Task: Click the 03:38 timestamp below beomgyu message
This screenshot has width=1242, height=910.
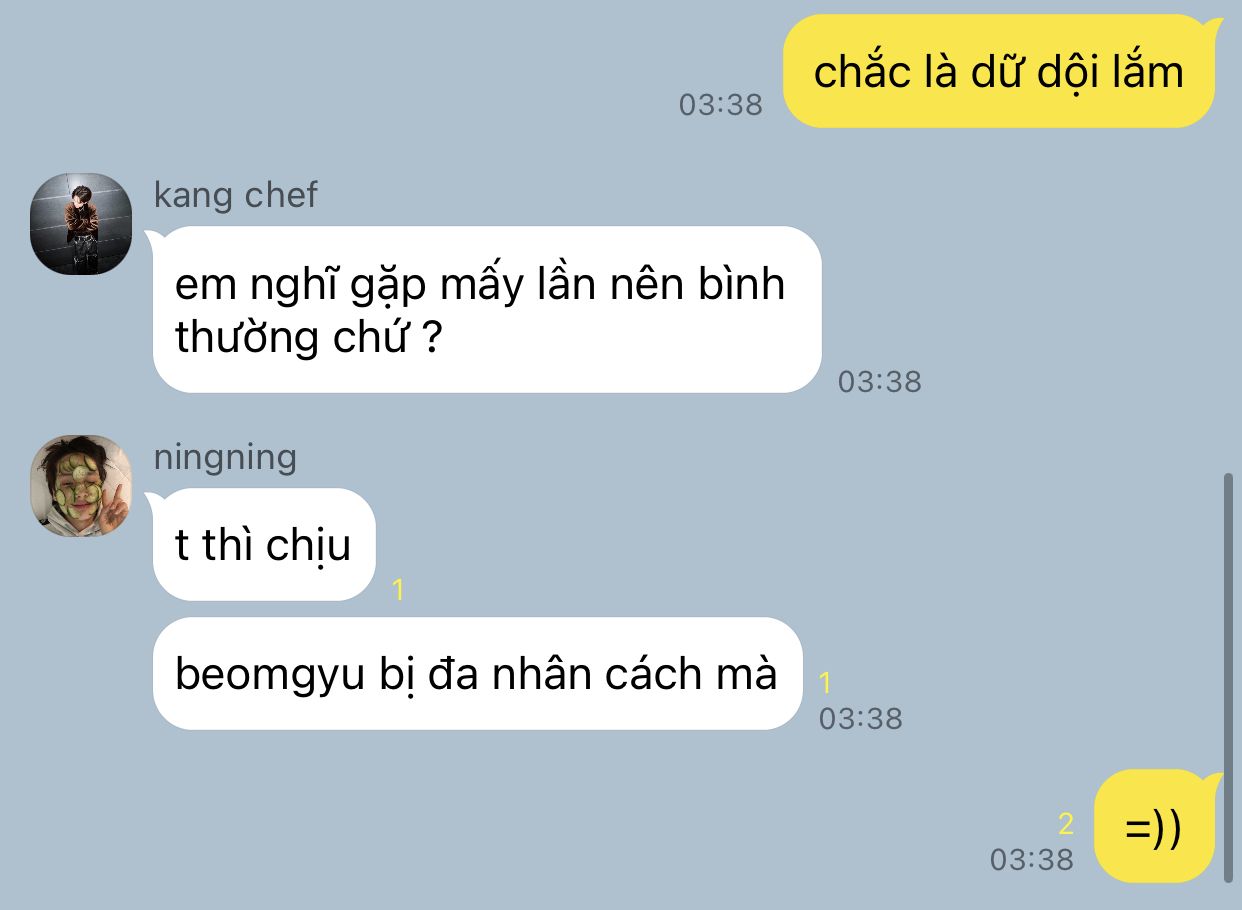Action: coord(861,718)
